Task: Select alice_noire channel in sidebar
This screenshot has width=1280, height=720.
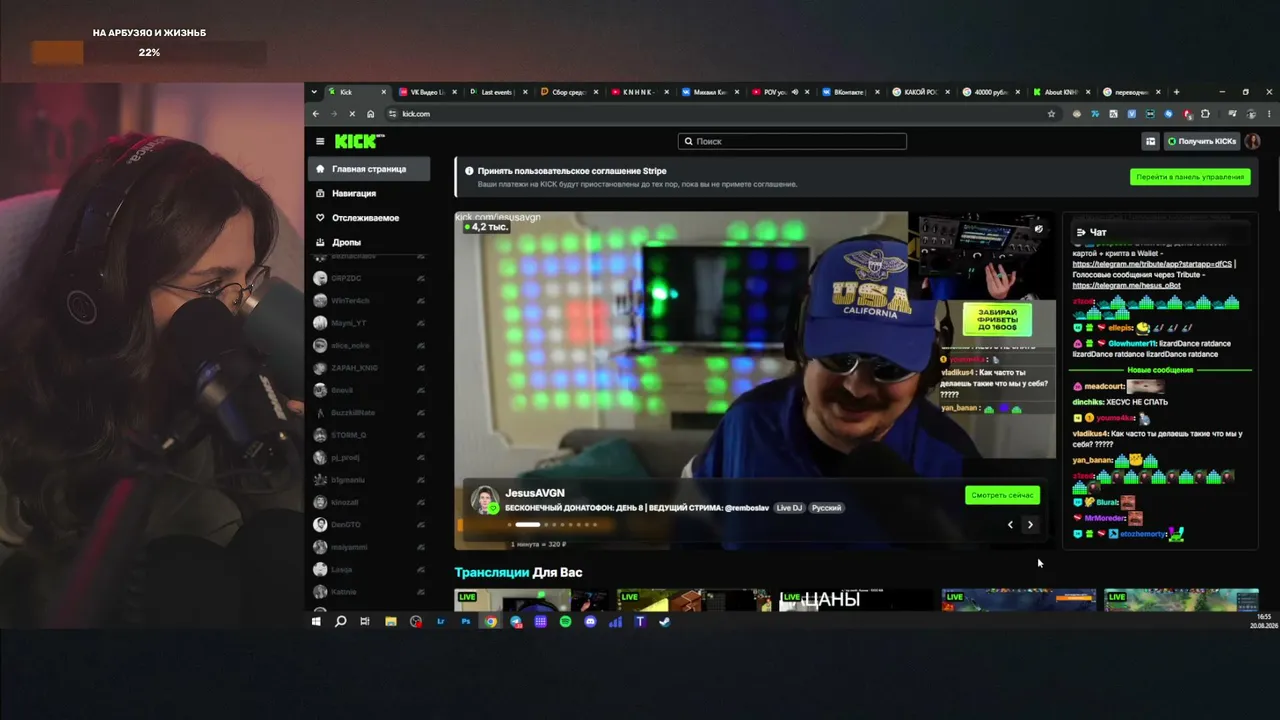Action: click(369, 345)
